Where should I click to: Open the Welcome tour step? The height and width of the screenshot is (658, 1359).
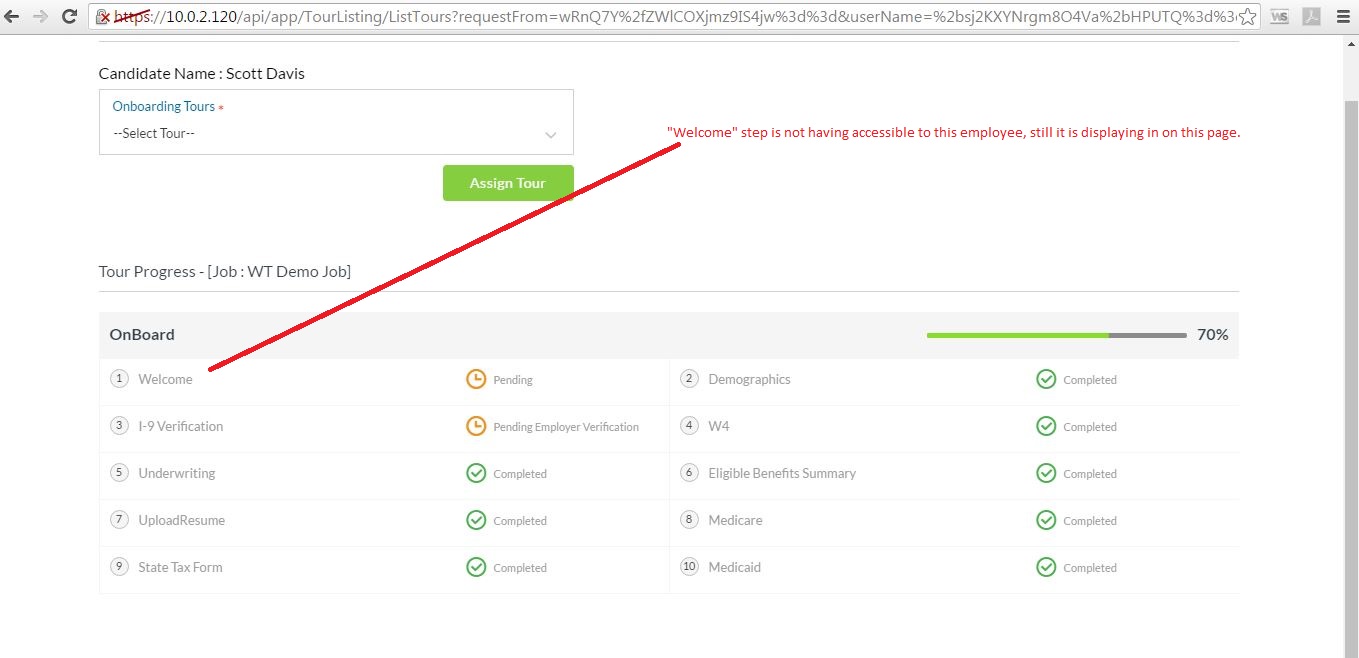pos(165,379)
